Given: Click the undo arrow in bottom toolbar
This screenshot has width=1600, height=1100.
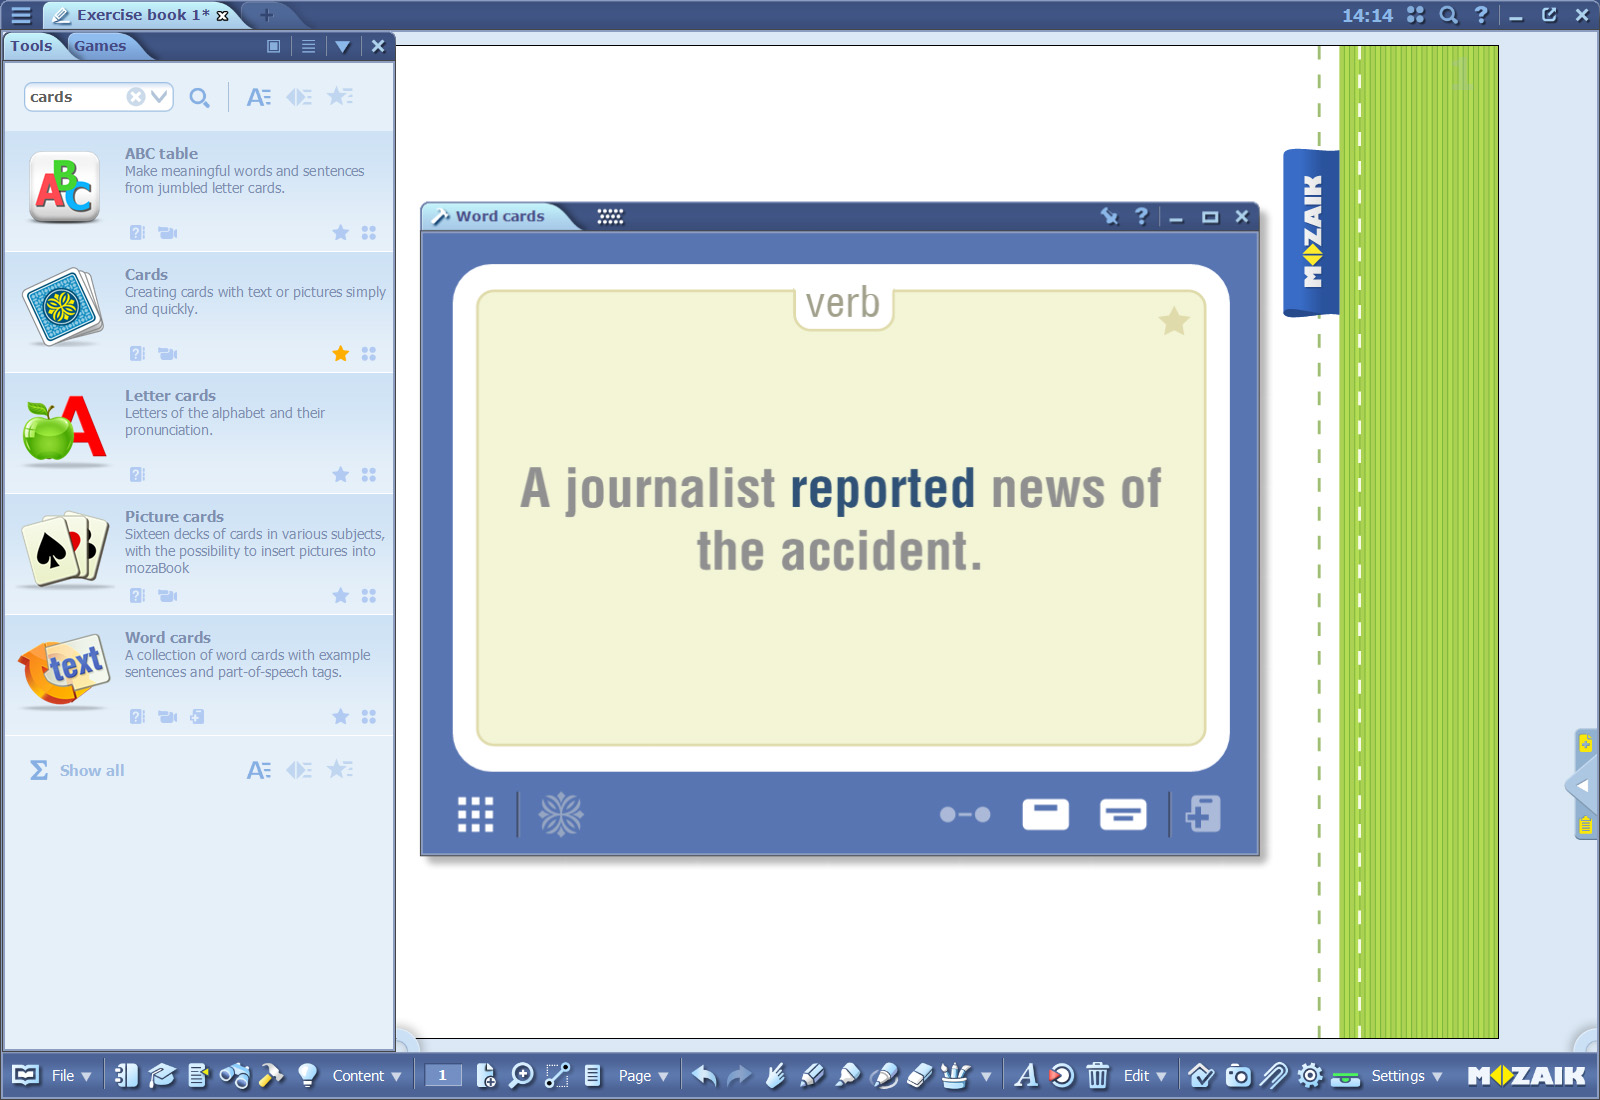Looking at the screenshot, I should tap(704, 1076).
